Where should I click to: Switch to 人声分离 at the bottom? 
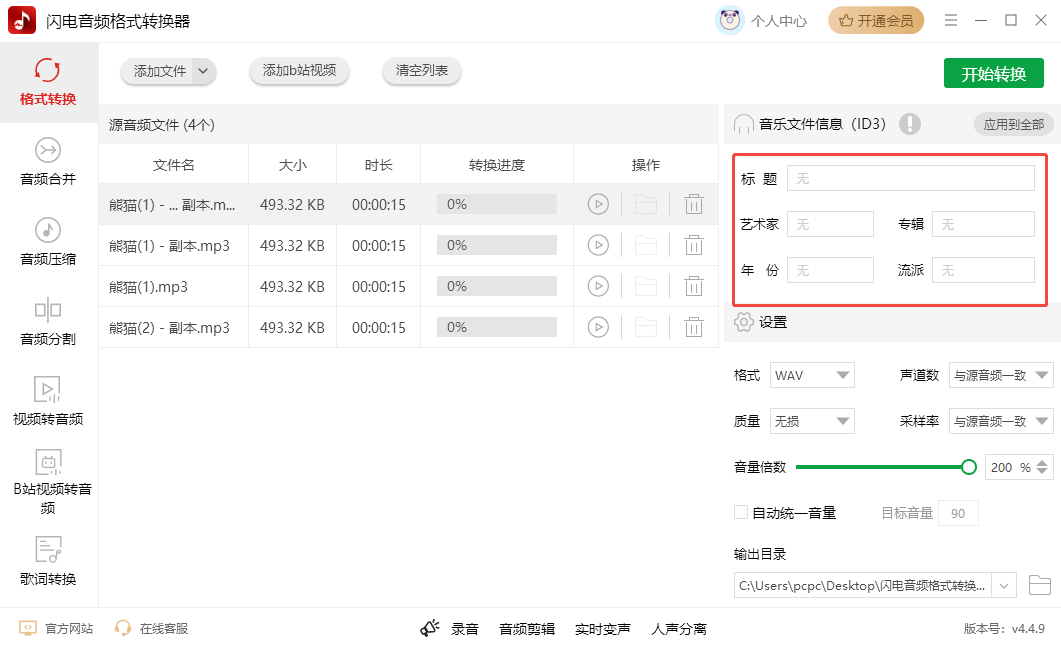pyautogui.click(x=681, y=628)
